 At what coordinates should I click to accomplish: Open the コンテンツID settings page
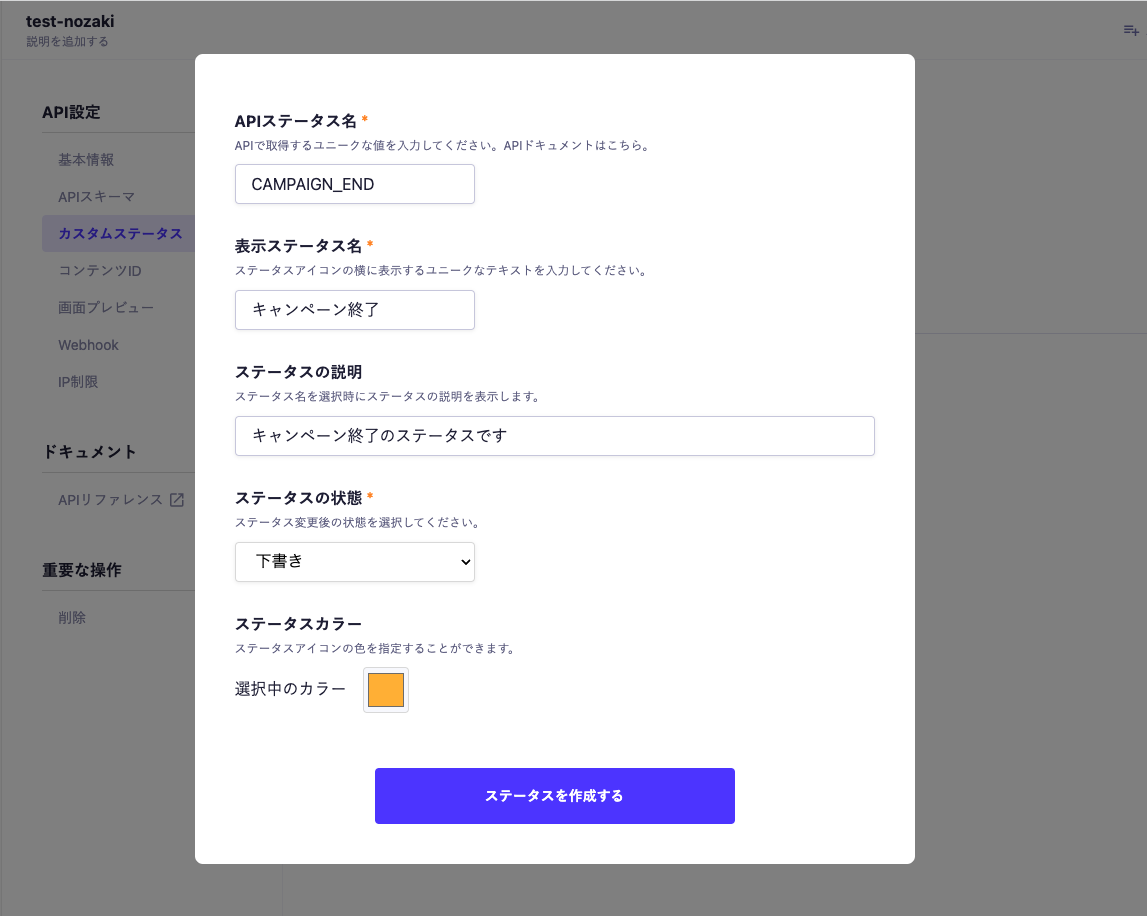click(100, 271)
